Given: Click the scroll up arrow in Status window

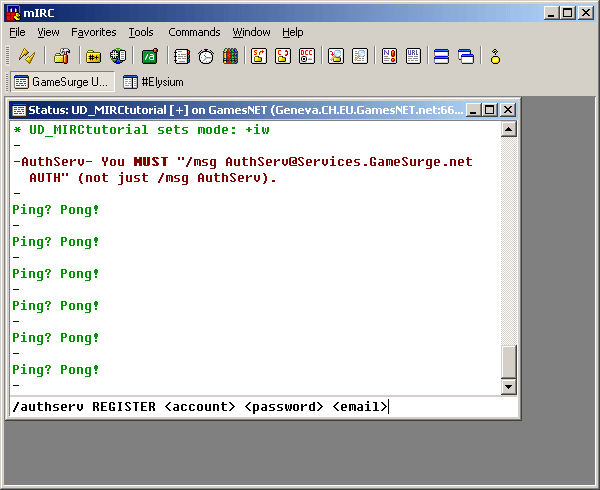Looking at the screenshot, I should [509, 129].
